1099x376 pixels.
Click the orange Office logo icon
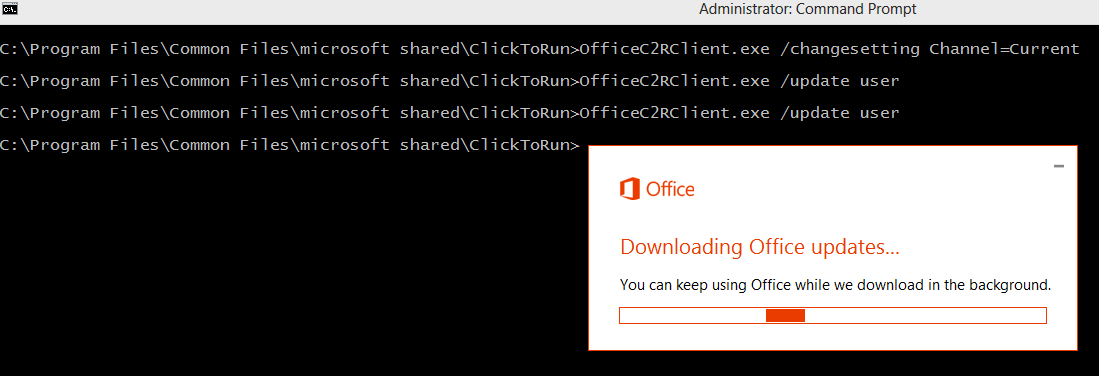[629, 189]
